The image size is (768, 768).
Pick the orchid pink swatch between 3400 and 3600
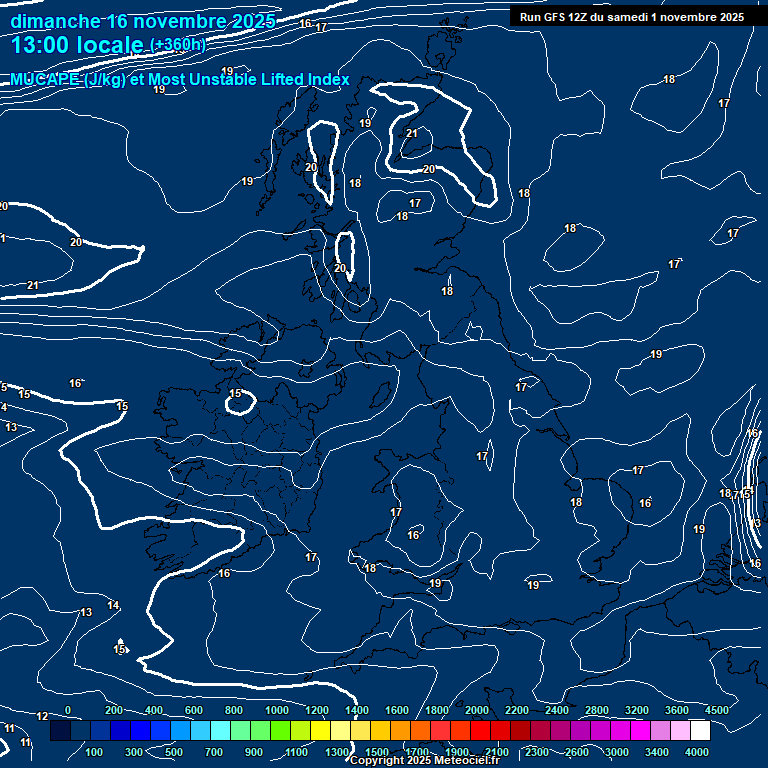[661, 730]
